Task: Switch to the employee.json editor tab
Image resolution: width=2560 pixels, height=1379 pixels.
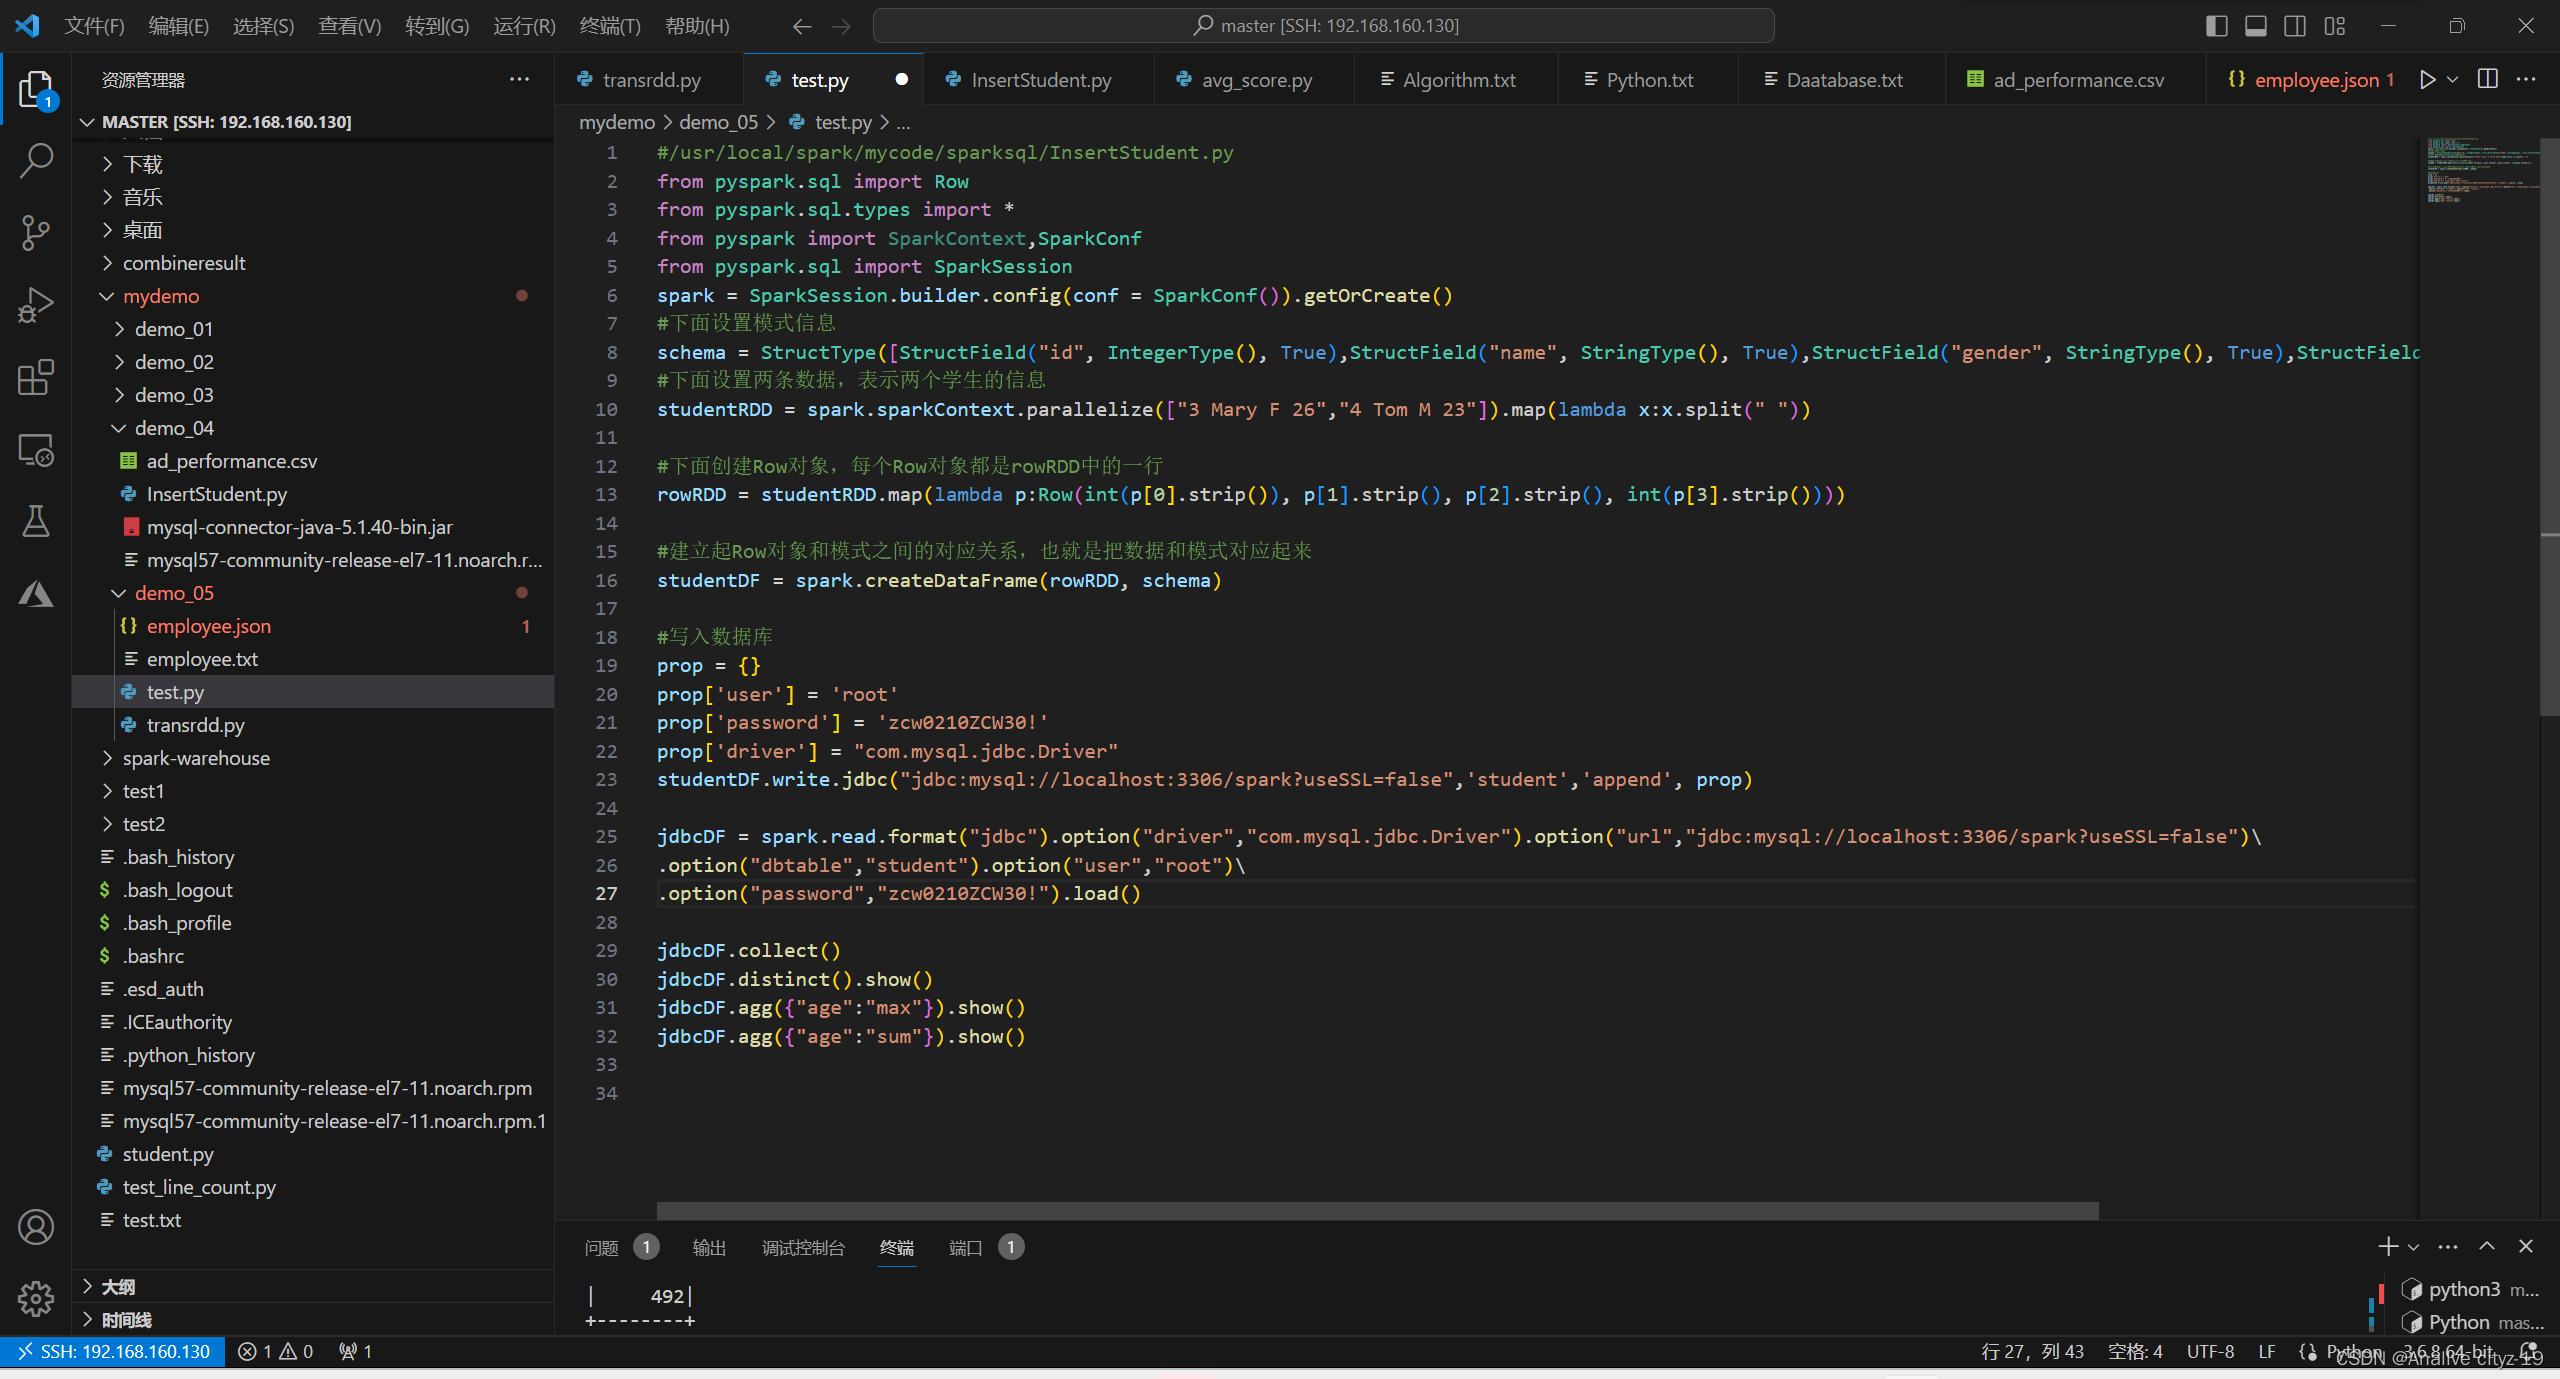Action: click(2308, 80)
